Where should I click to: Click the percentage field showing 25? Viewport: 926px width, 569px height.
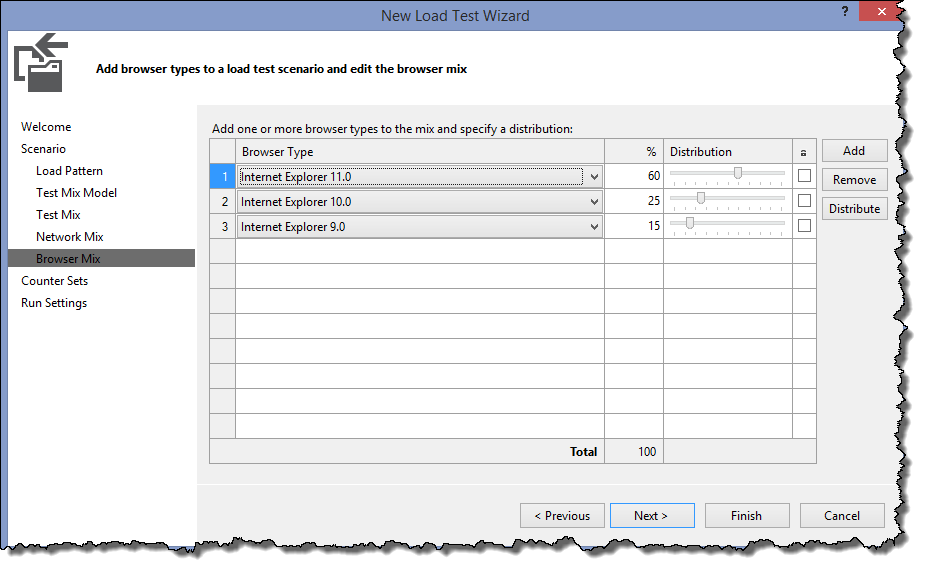point(635,202)
